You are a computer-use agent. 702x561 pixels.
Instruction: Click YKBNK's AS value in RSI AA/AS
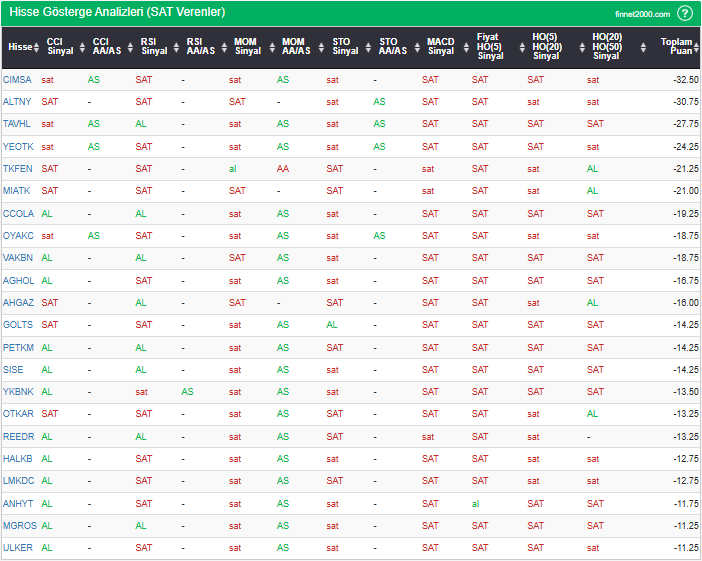(187, 391)
